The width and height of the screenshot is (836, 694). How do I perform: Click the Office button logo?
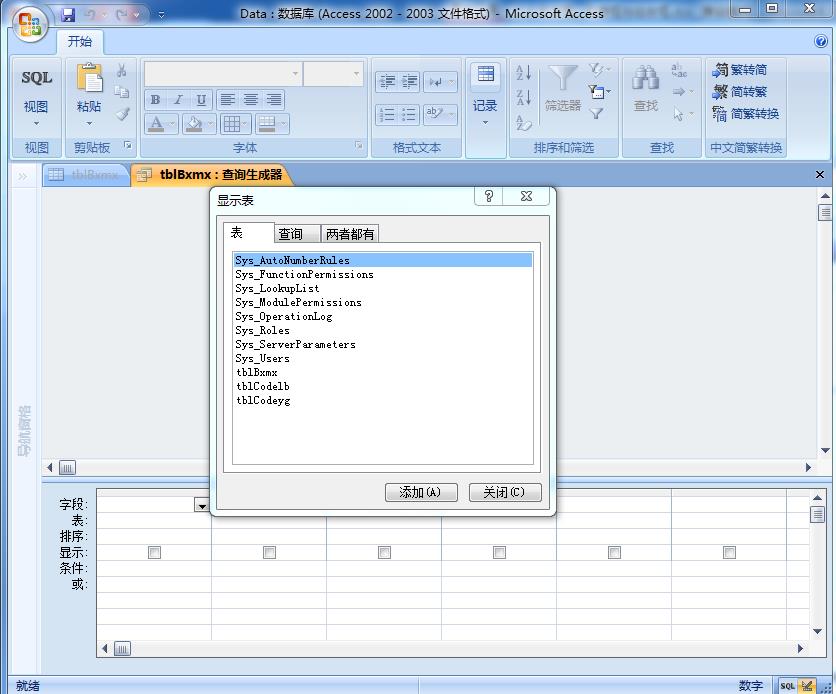click(29, 23)
